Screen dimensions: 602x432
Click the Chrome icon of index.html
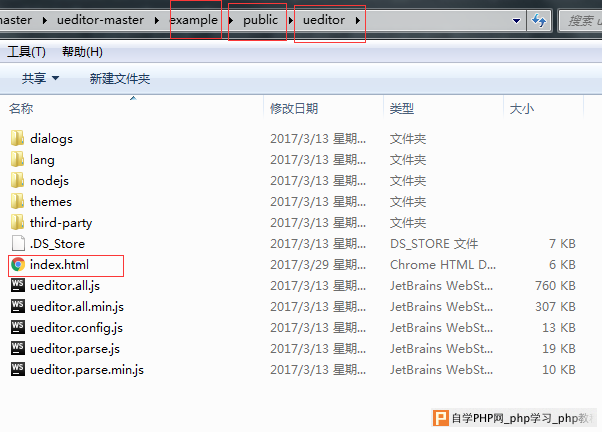[18, 265]
